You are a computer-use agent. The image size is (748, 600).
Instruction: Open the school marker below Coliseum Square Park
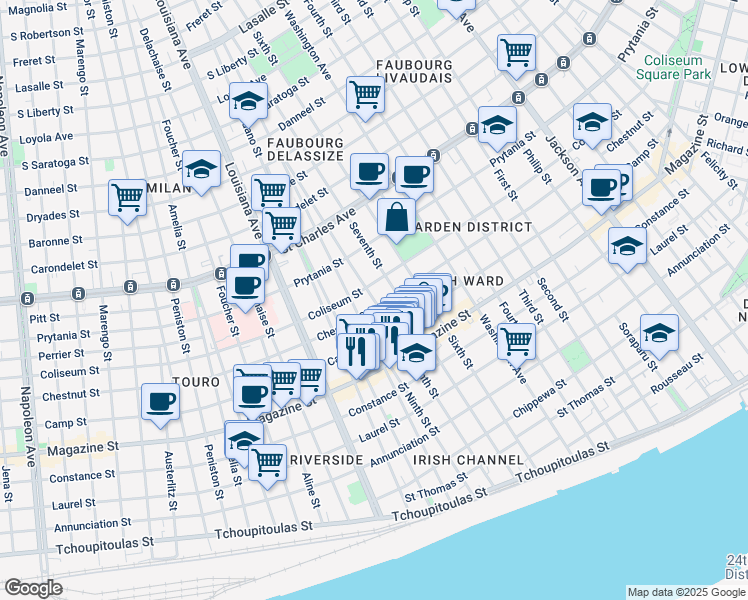tap(592, 123)
